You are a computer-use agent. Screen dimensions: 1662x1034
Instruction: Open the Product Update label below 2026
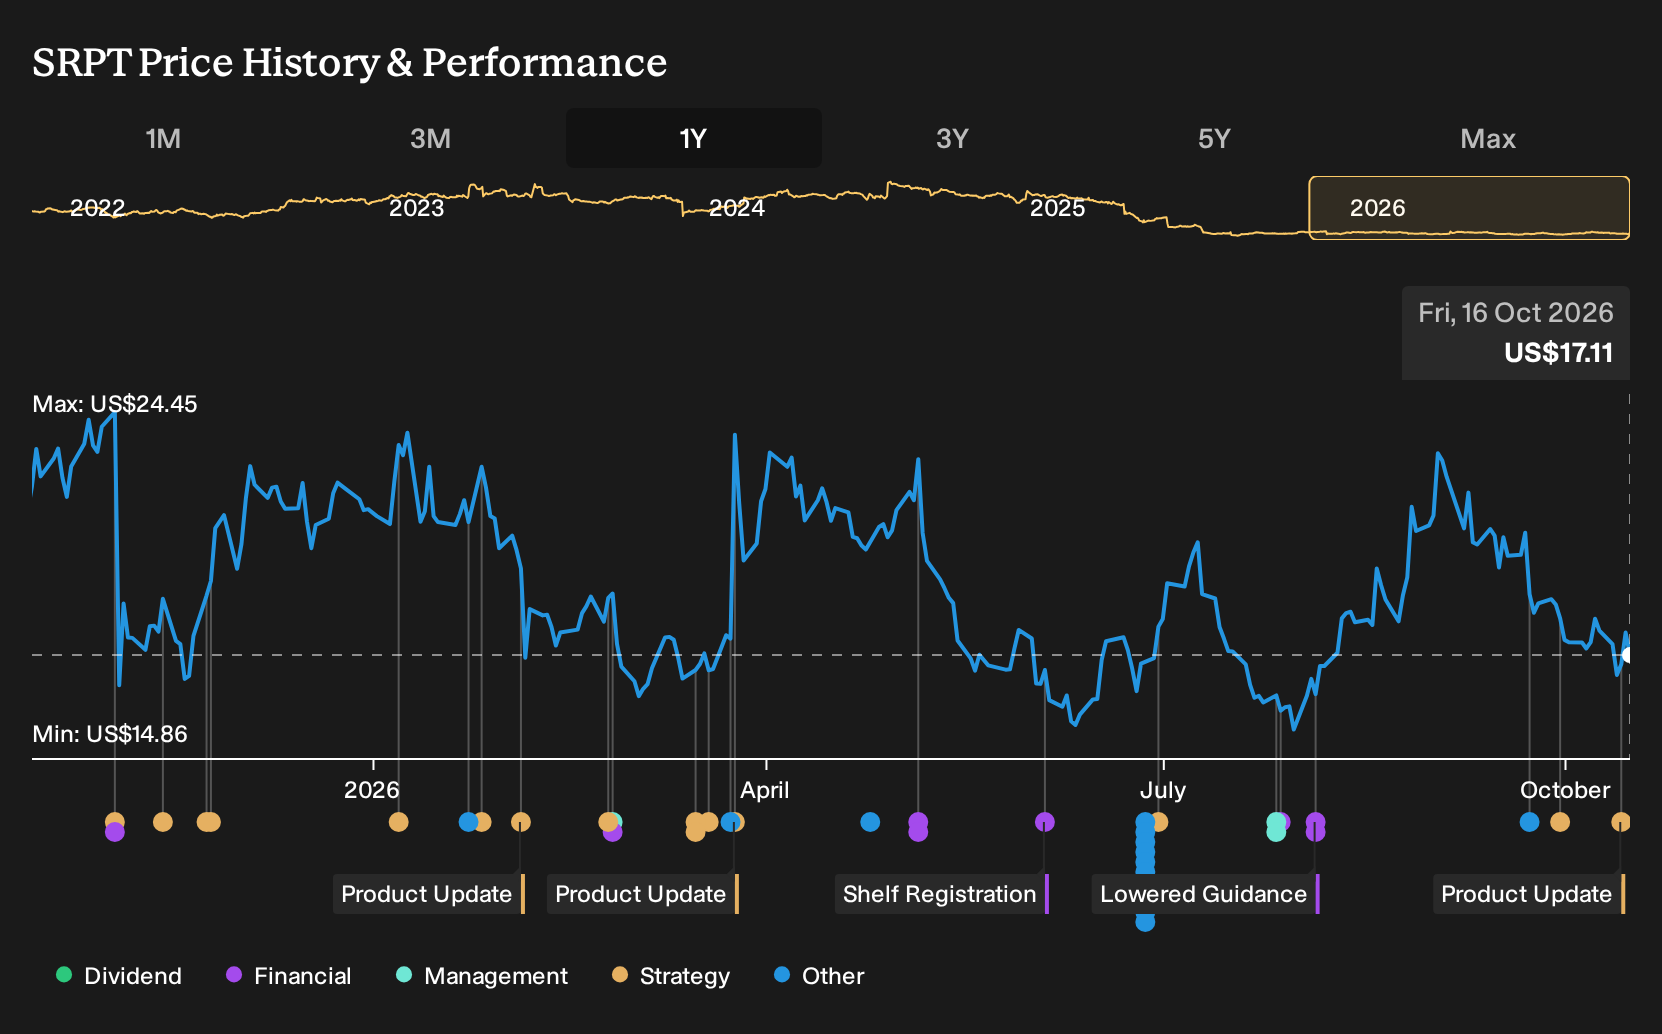(x=428, y=894)
